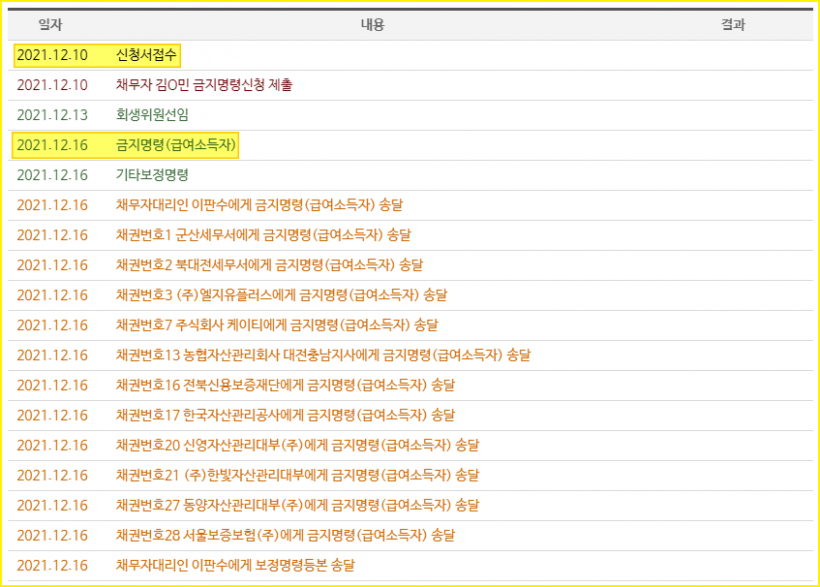
Task: Select 채권번호16 전북신용보증재단 row
Action: coord(411,386)
